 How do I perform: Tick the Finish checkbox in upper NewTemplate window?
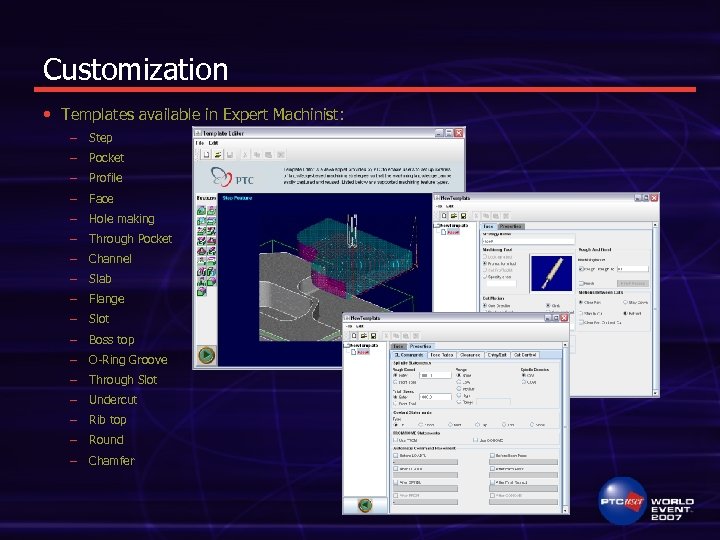(581, 283)
